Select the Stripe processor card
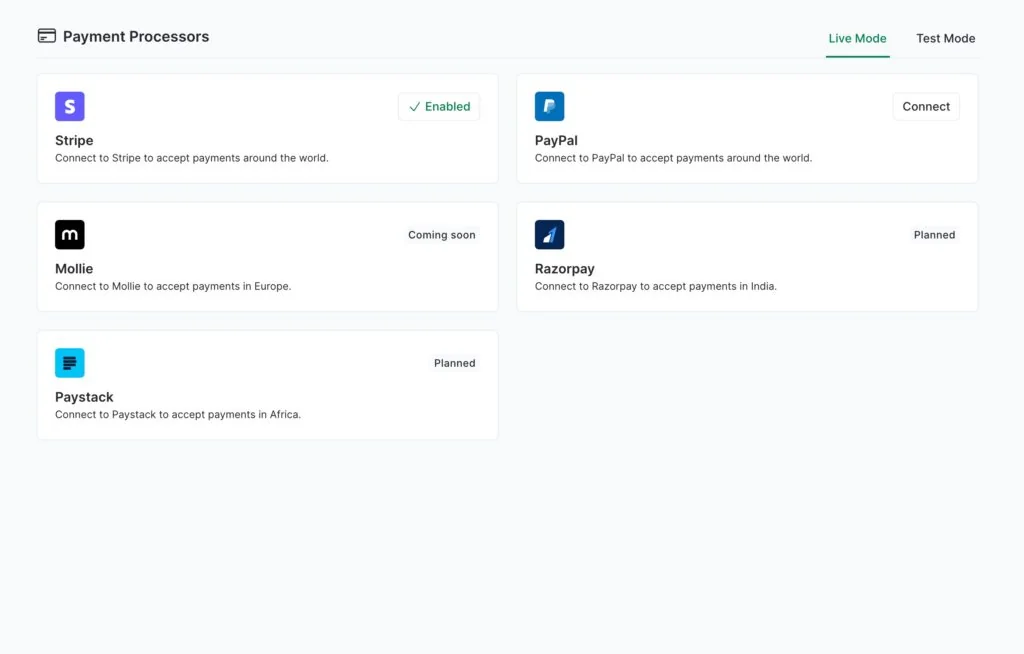Screen dimensions: 1024x654 (267, 128)
